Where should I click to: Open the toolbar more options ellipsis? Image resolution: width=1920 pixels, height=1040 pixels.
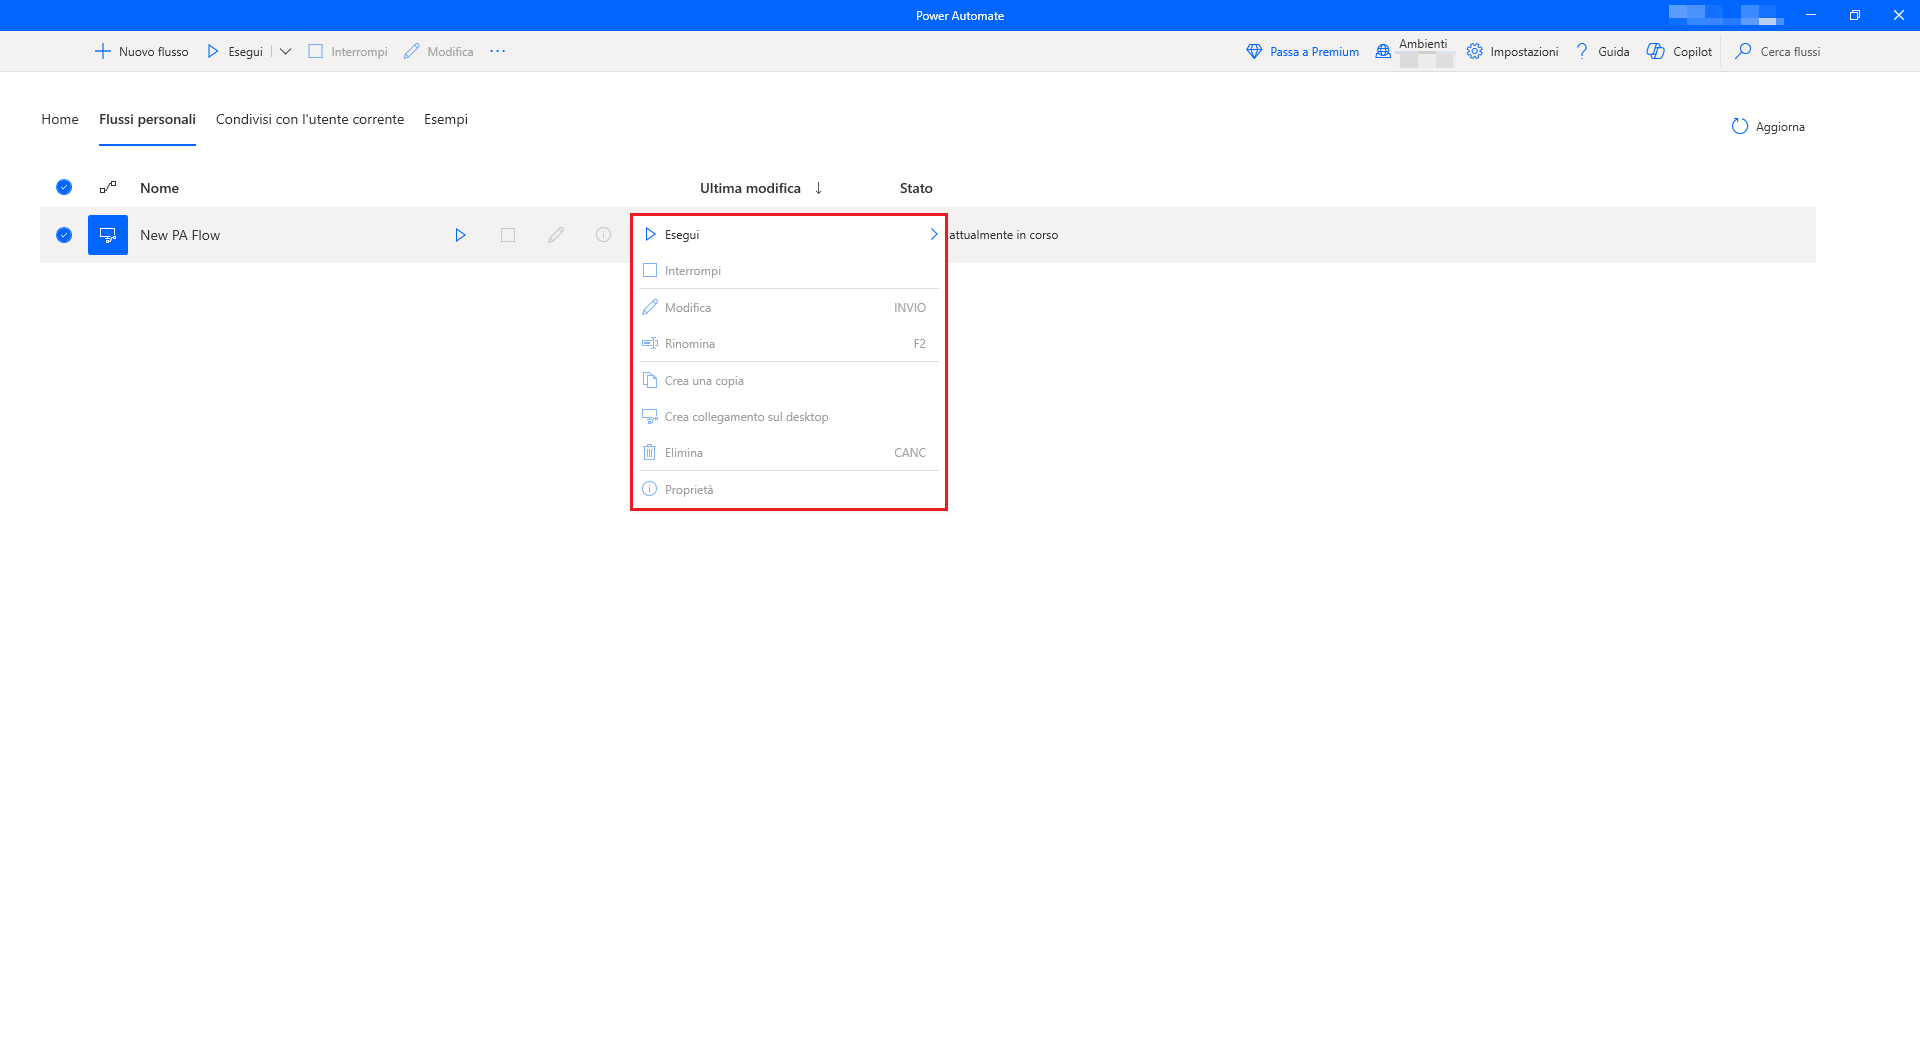(498, 51)
